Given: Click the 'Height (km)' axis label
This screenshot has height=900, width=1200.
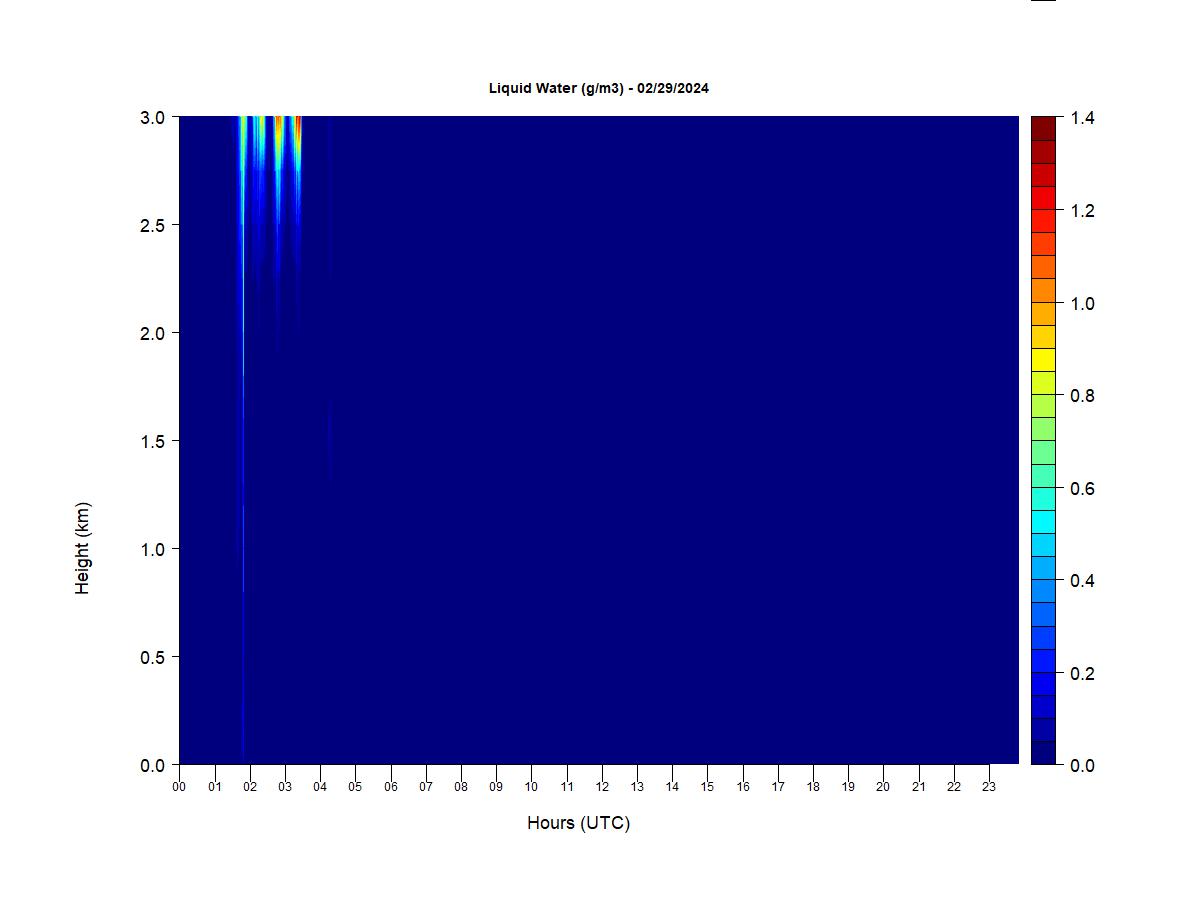Looking at the screenshot, I should coord(82,548).
